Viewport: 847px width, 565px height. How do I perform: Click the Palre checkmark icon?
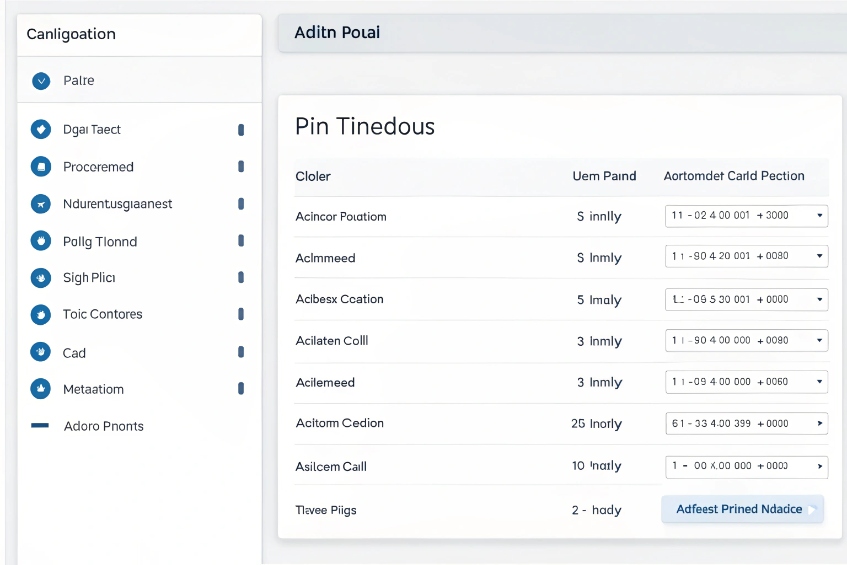click(x=41, y=81)
